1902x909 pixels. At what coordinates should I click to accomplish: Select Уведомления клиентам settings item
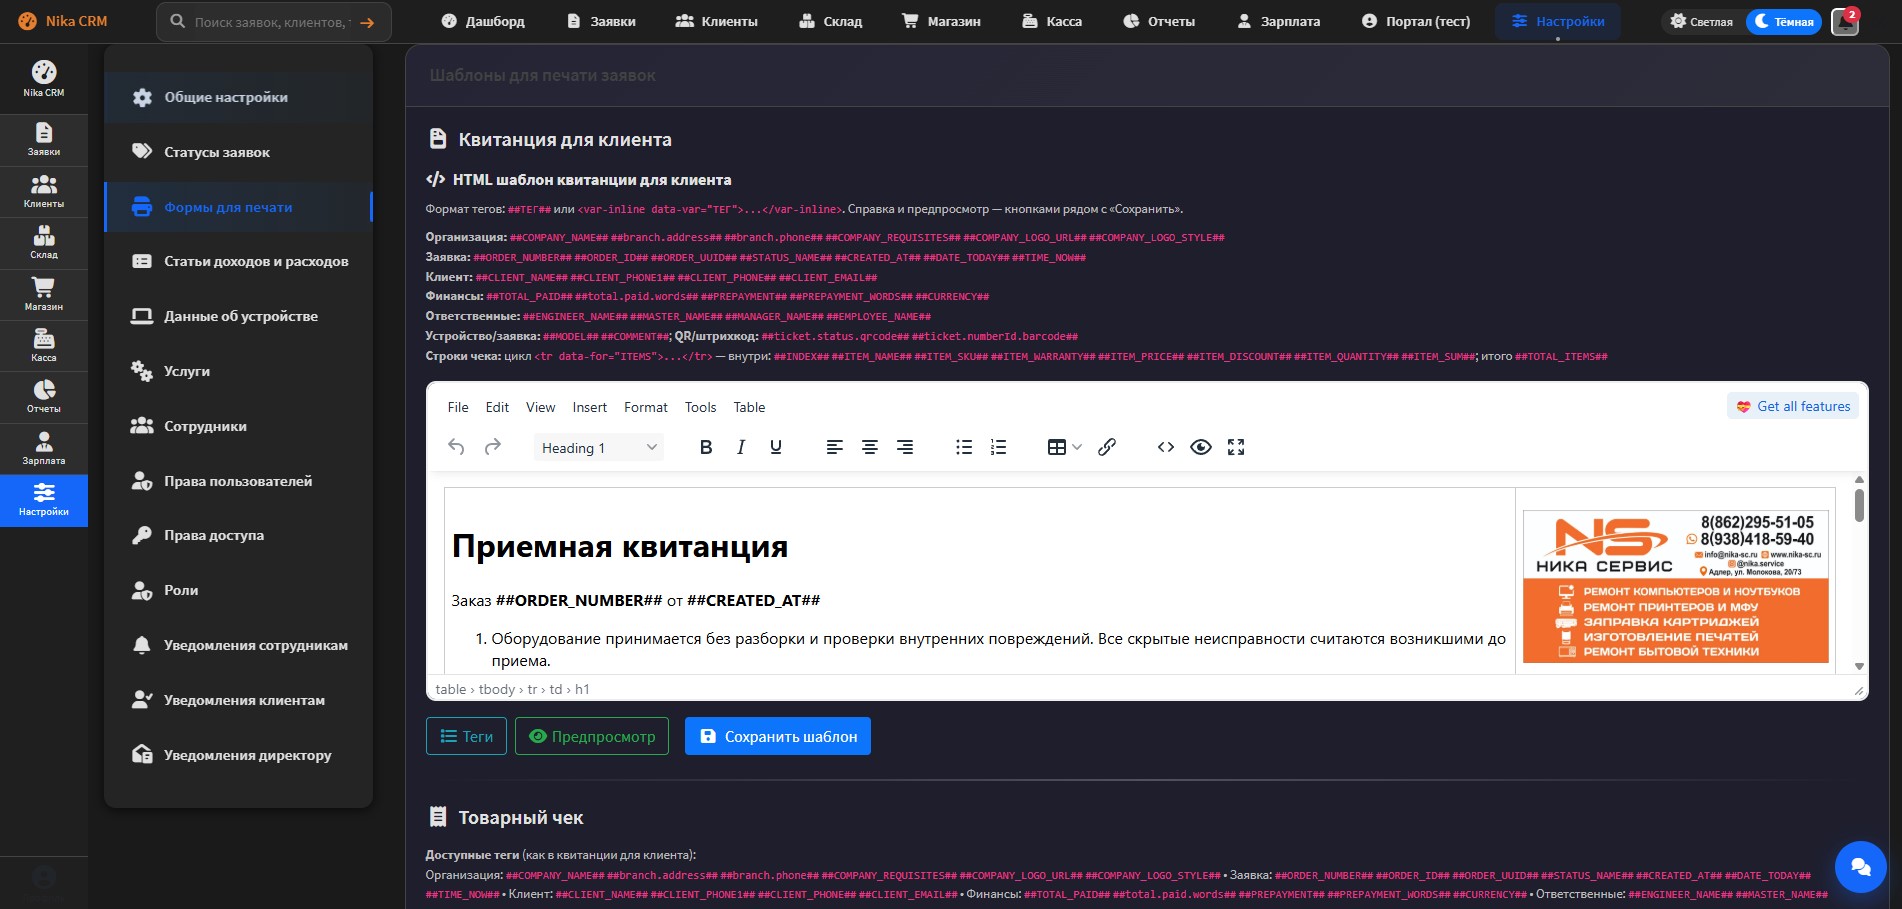(238, 700)
